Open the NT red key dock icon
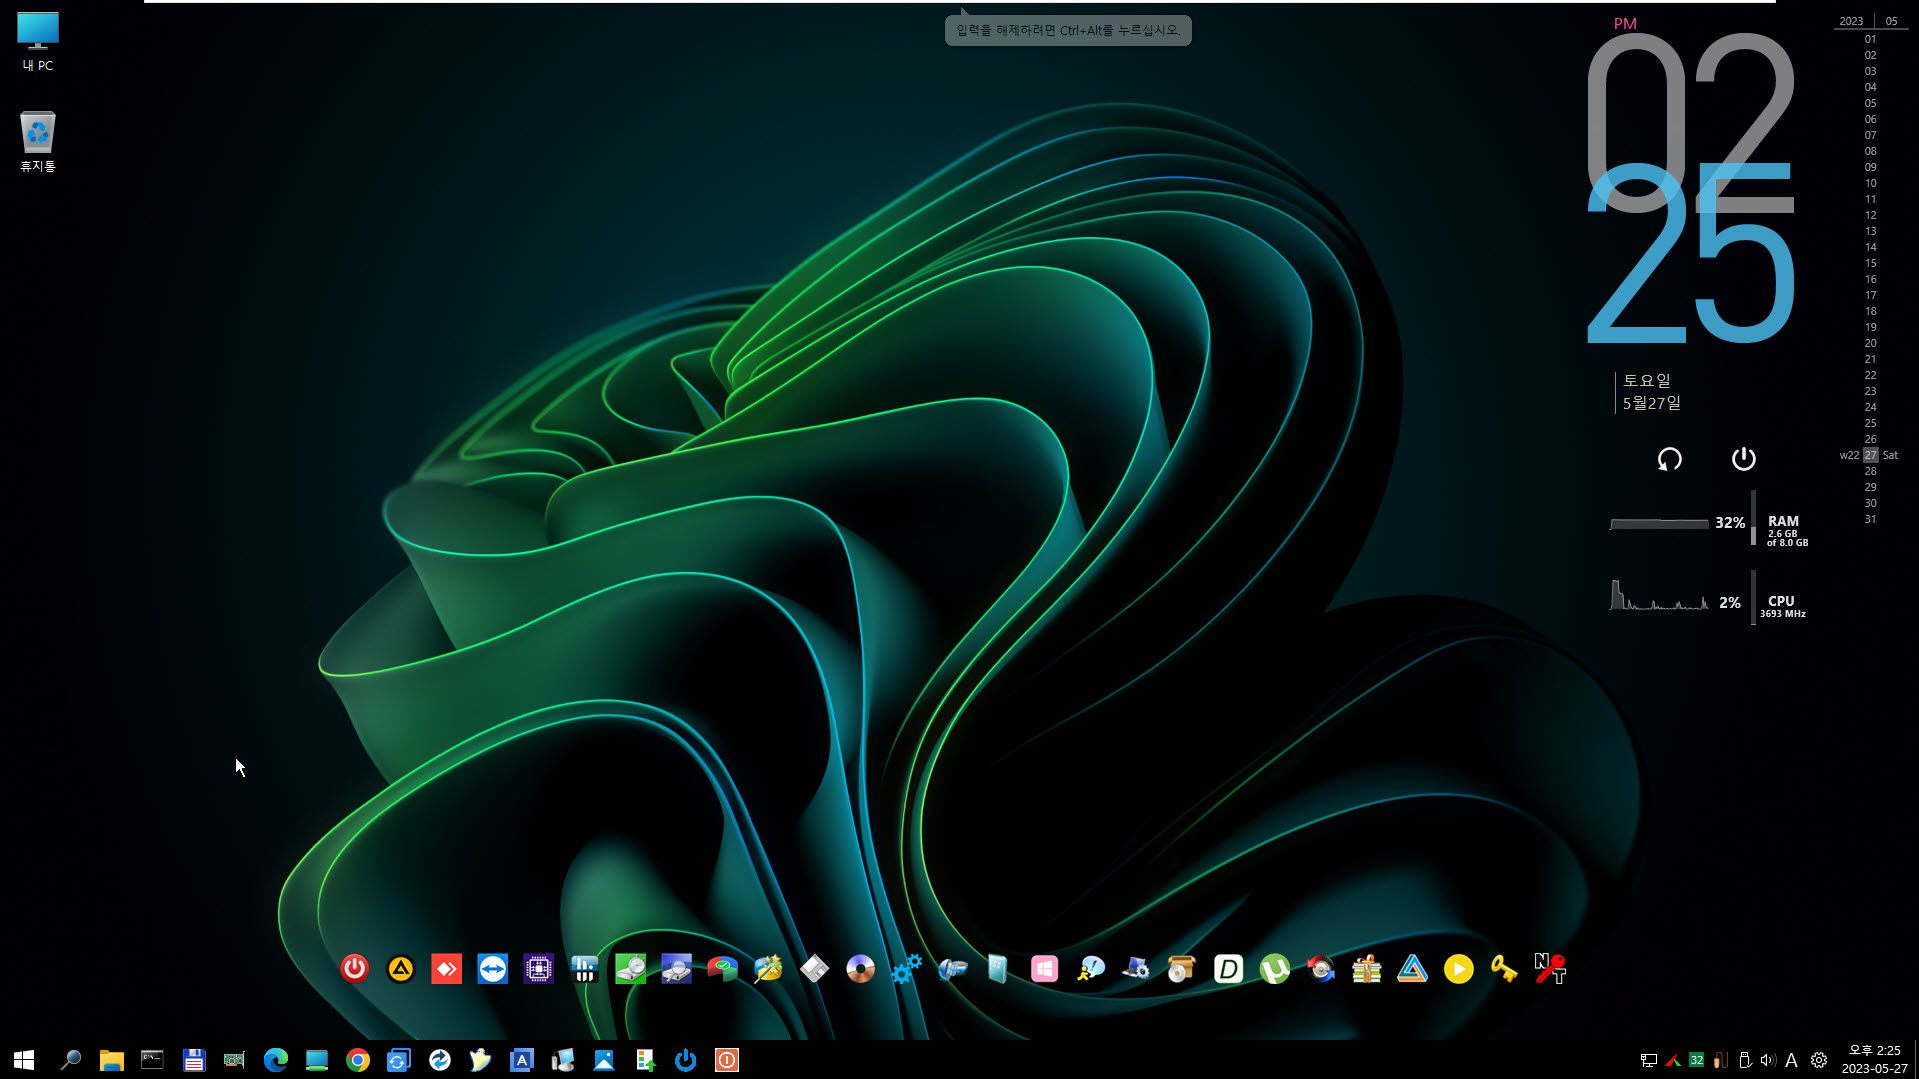 coord(1550,968)
